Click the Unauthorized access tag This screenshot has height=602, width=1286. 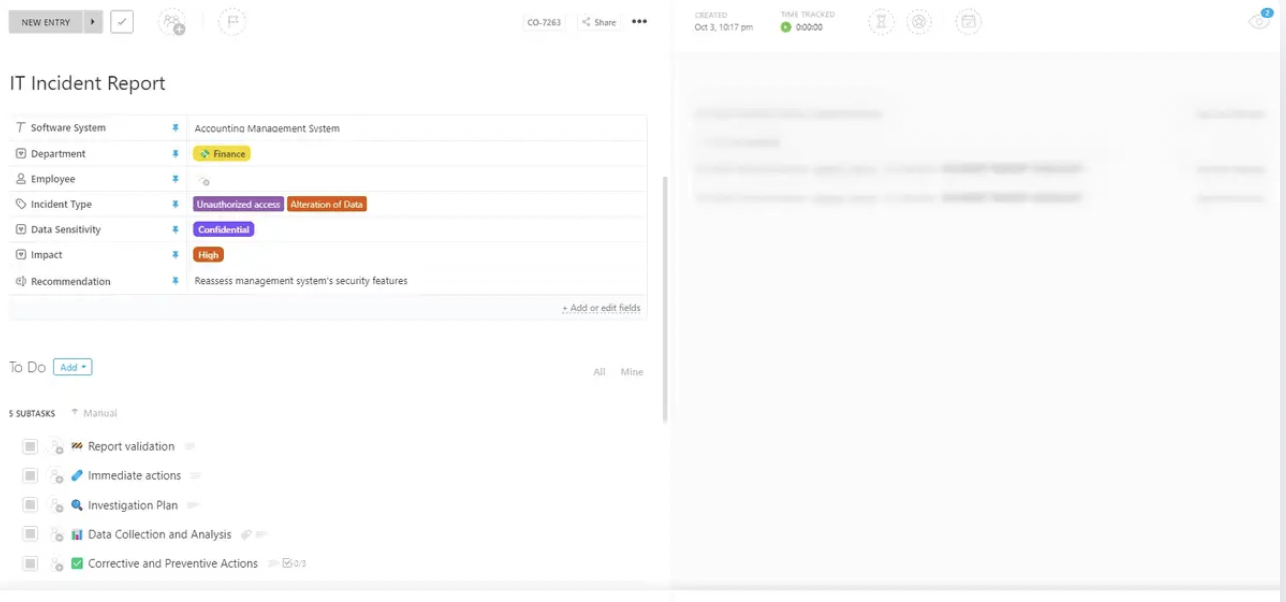[238, 204]
